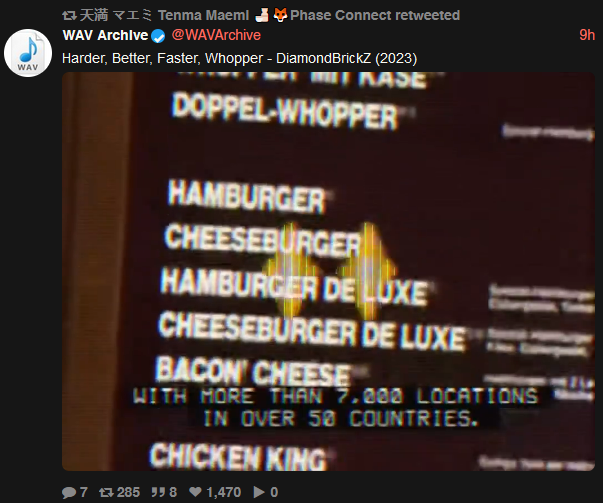
Task: Play the Whopper video thumbnail
Action: tap(328, 271)
